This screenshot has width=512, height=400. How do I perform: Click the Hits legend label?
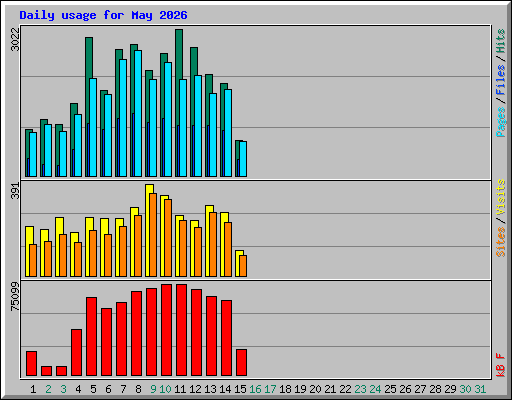[x=501, y=41]
